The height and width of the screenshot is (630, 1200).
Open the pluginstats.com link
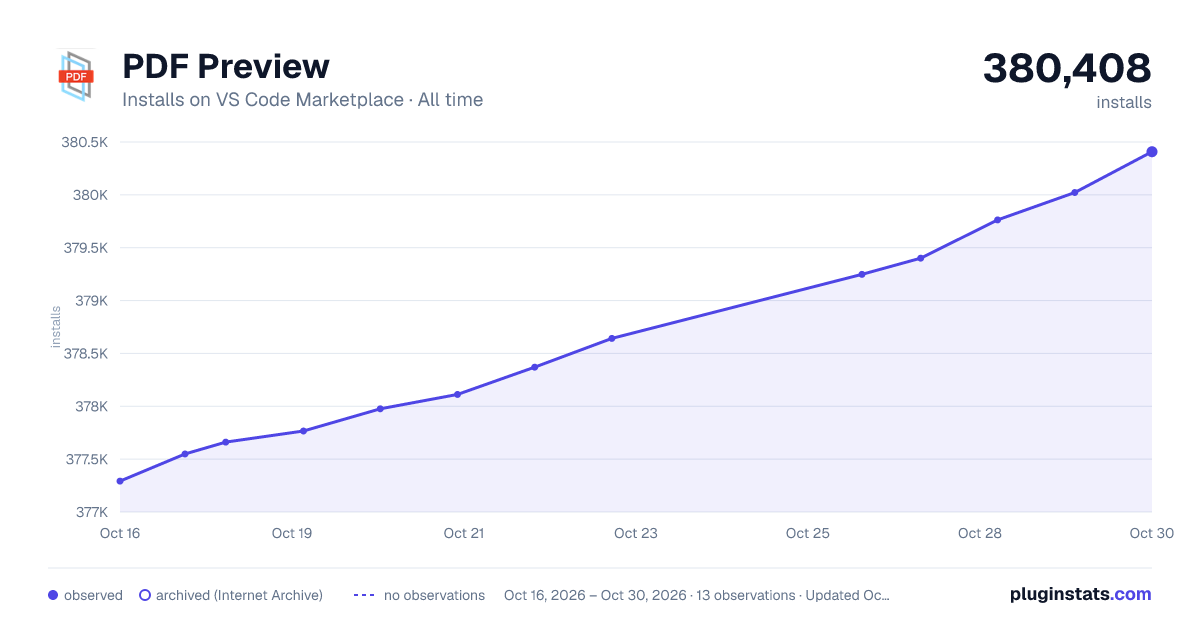pyautogui.click(x=1080, y=594)
